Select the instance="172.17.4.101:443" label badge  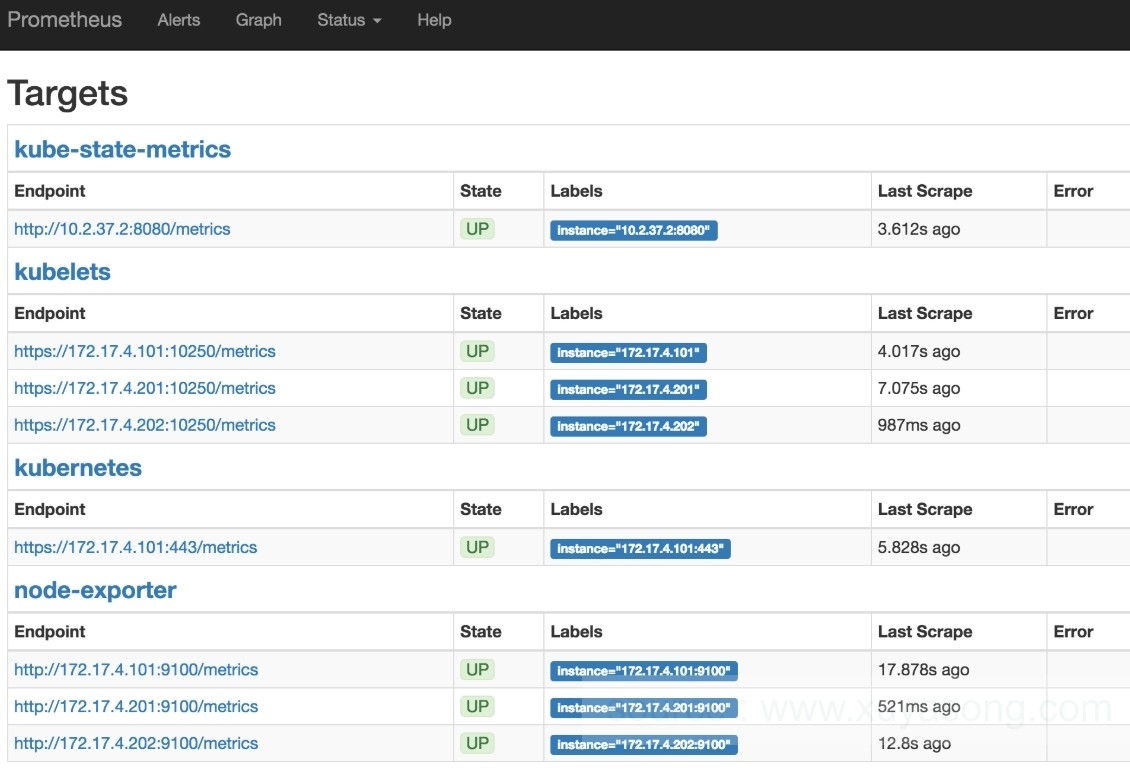click(640, 549)
